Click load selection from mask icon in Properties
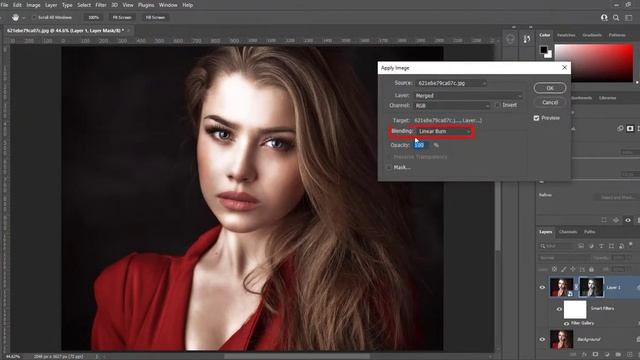The image size is (640, 360). (x=604, y=220)
